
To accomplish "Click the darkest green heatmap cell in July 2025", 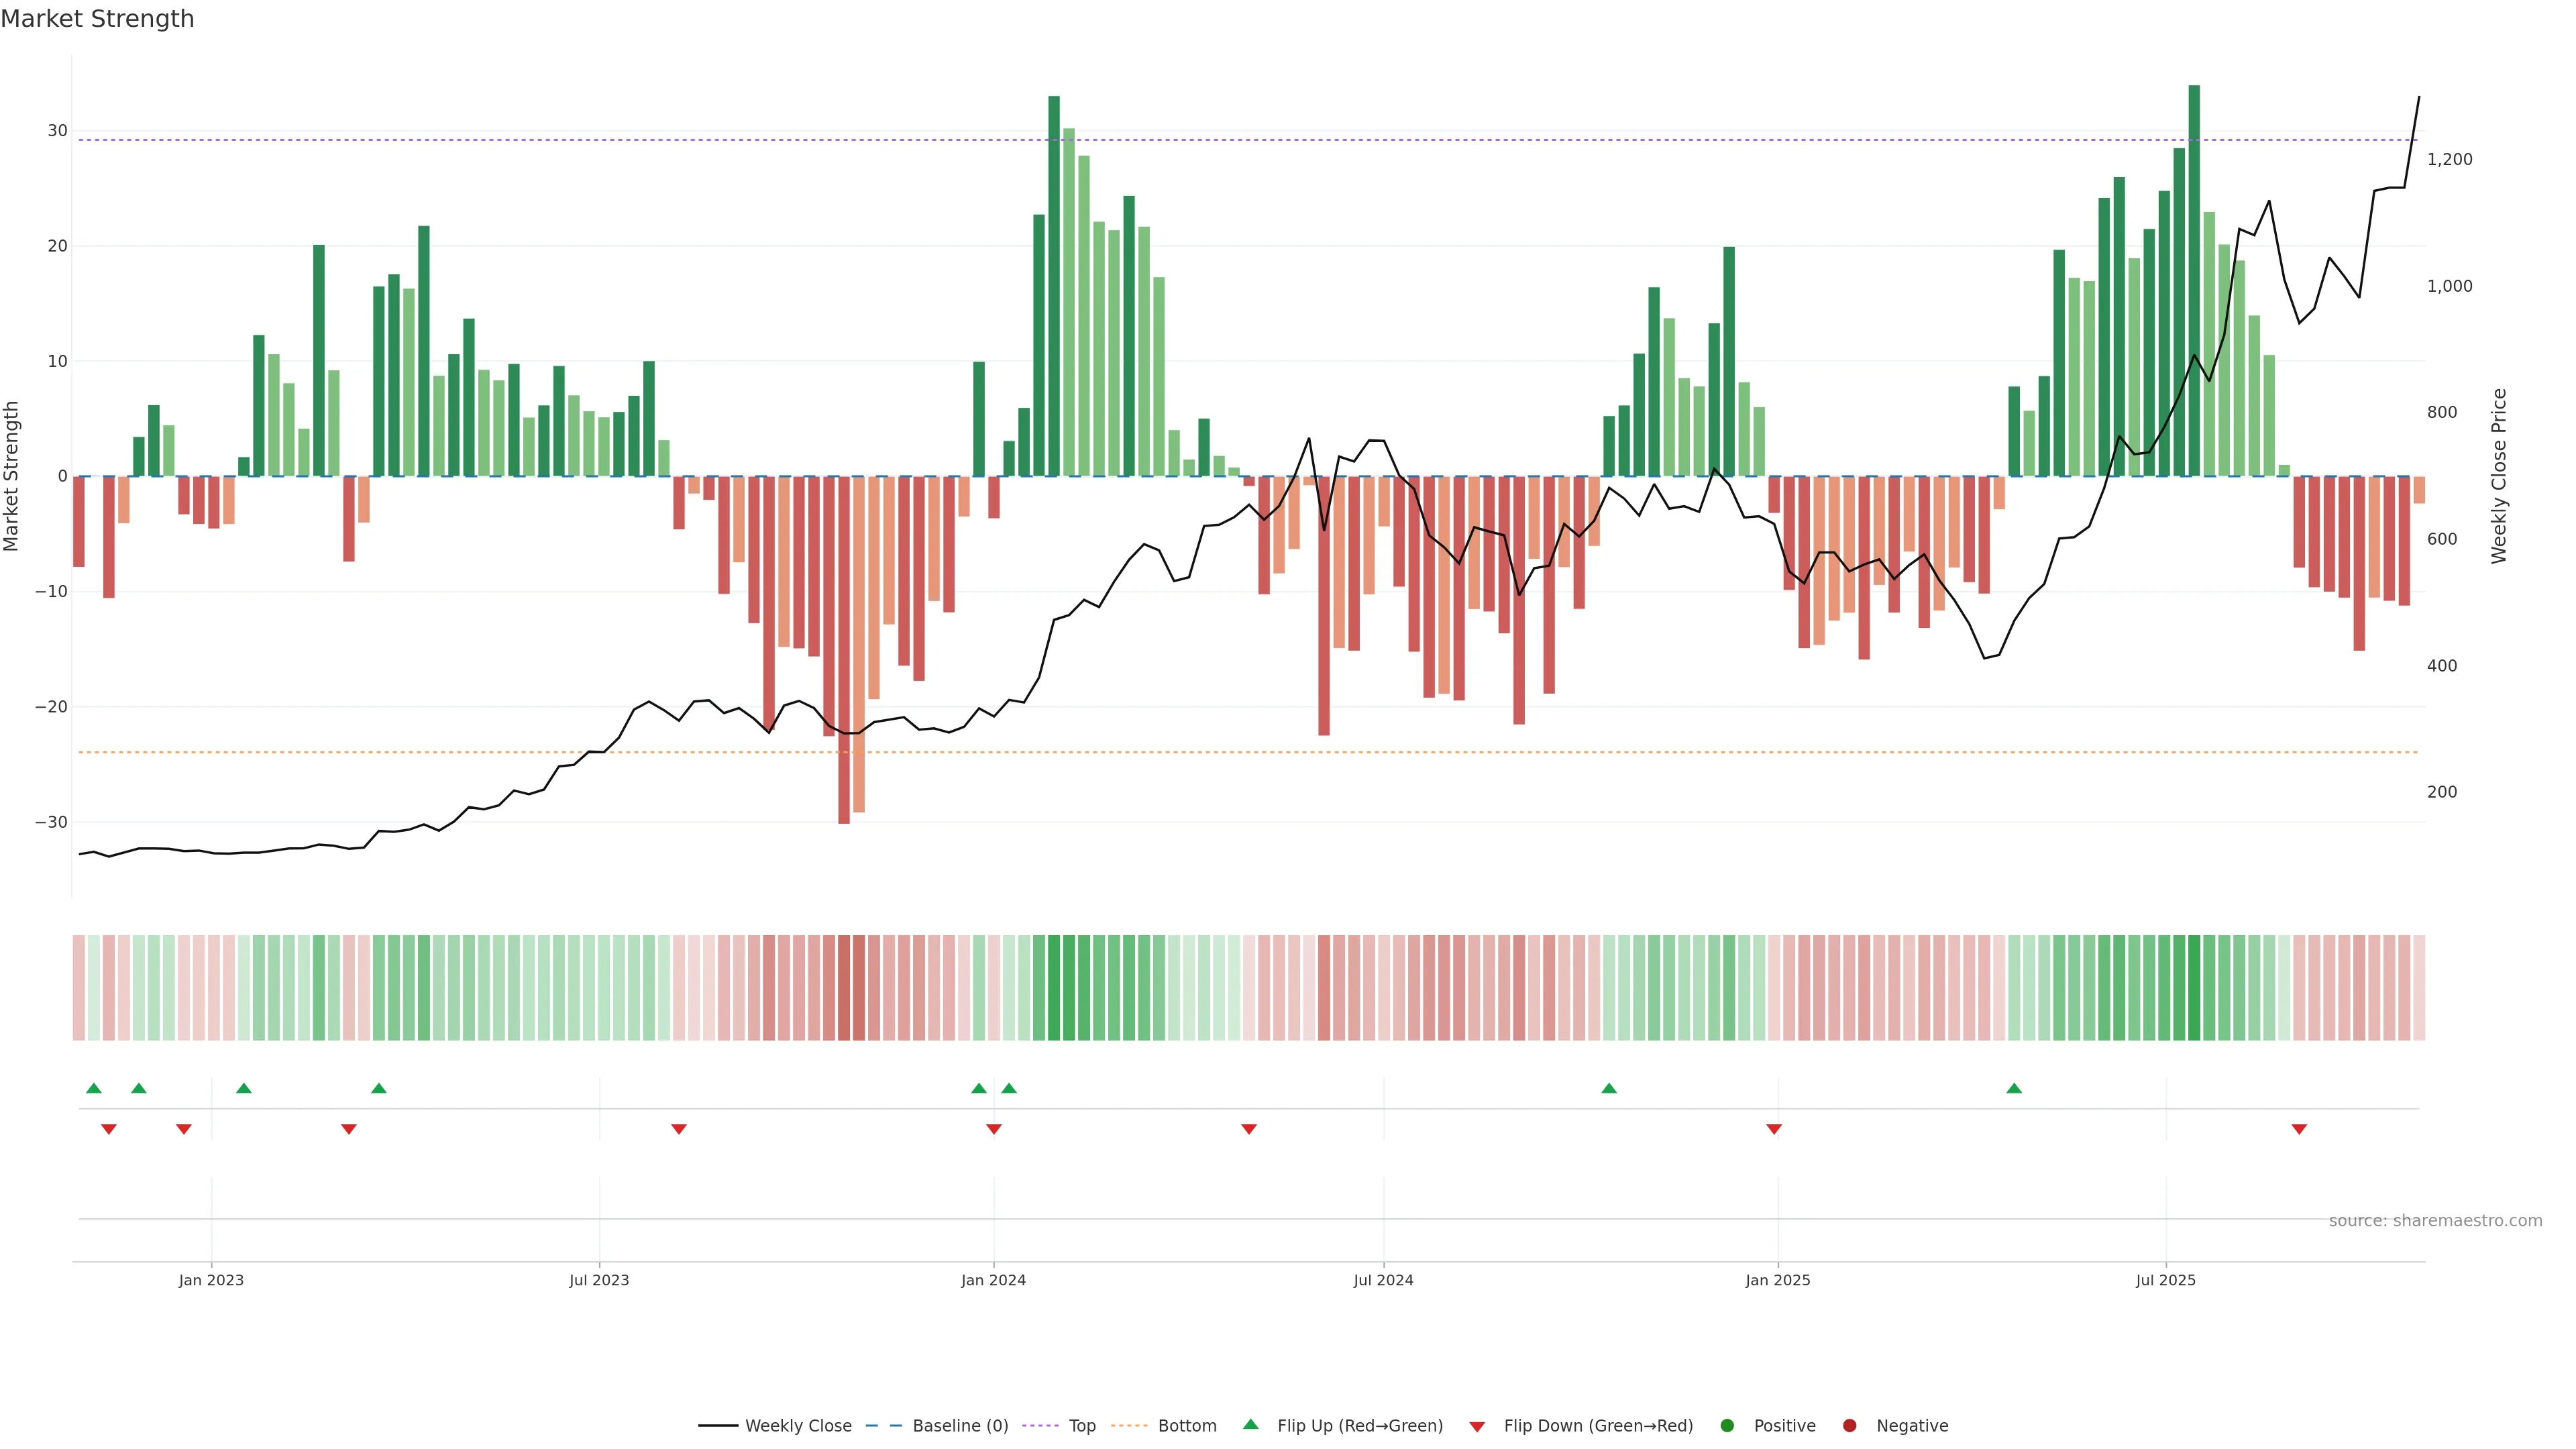I will pos(2194,988).
